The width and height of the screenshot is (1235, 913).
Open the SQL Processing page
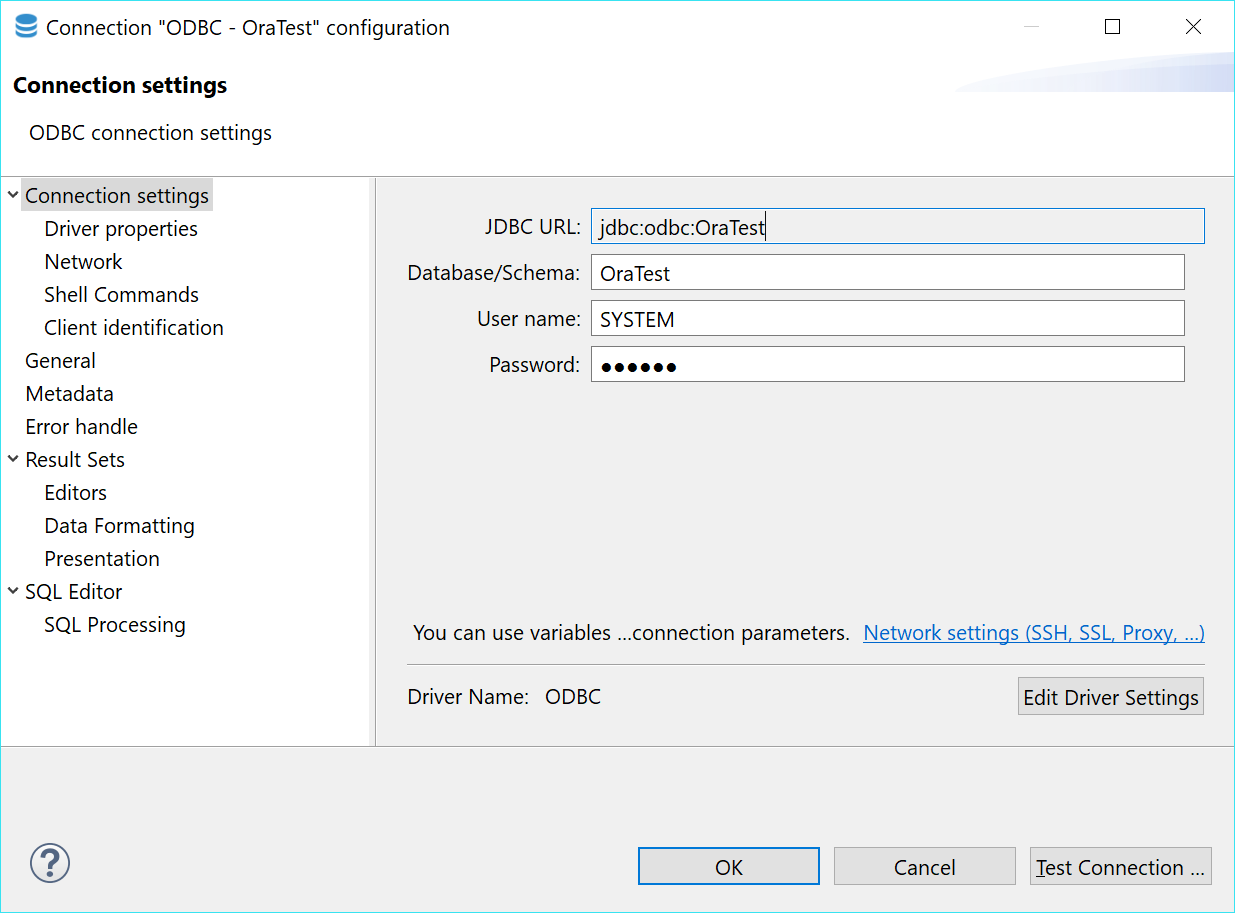tap(115, 624)
